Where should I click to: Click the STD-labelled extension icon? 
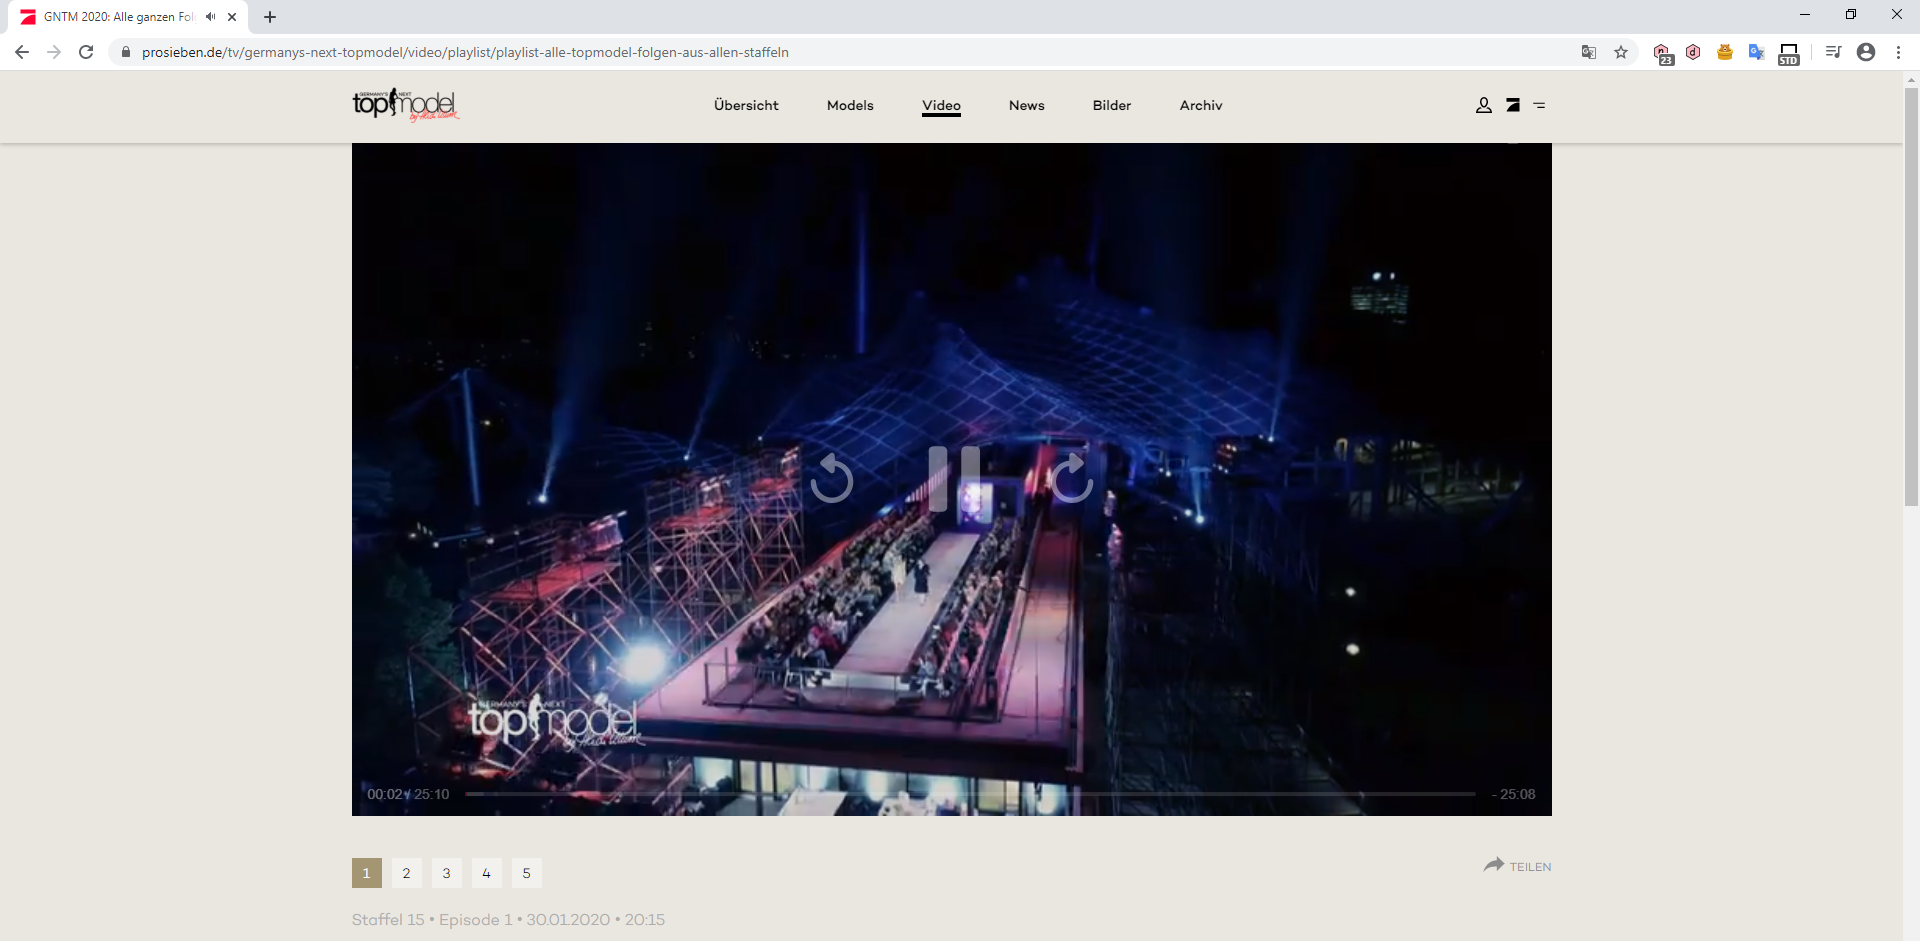coord(1789,54)
